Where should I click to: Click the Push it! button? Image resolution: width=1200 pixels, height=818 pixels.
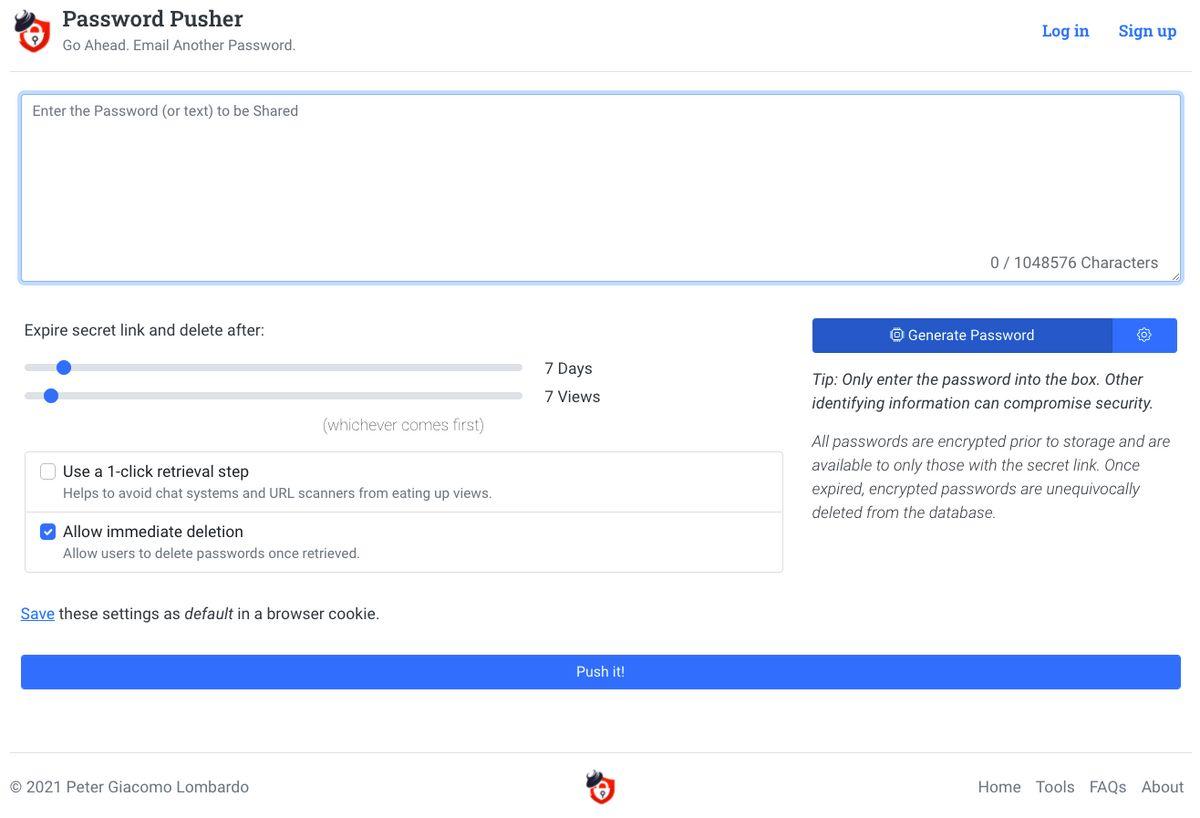(600, 672)
